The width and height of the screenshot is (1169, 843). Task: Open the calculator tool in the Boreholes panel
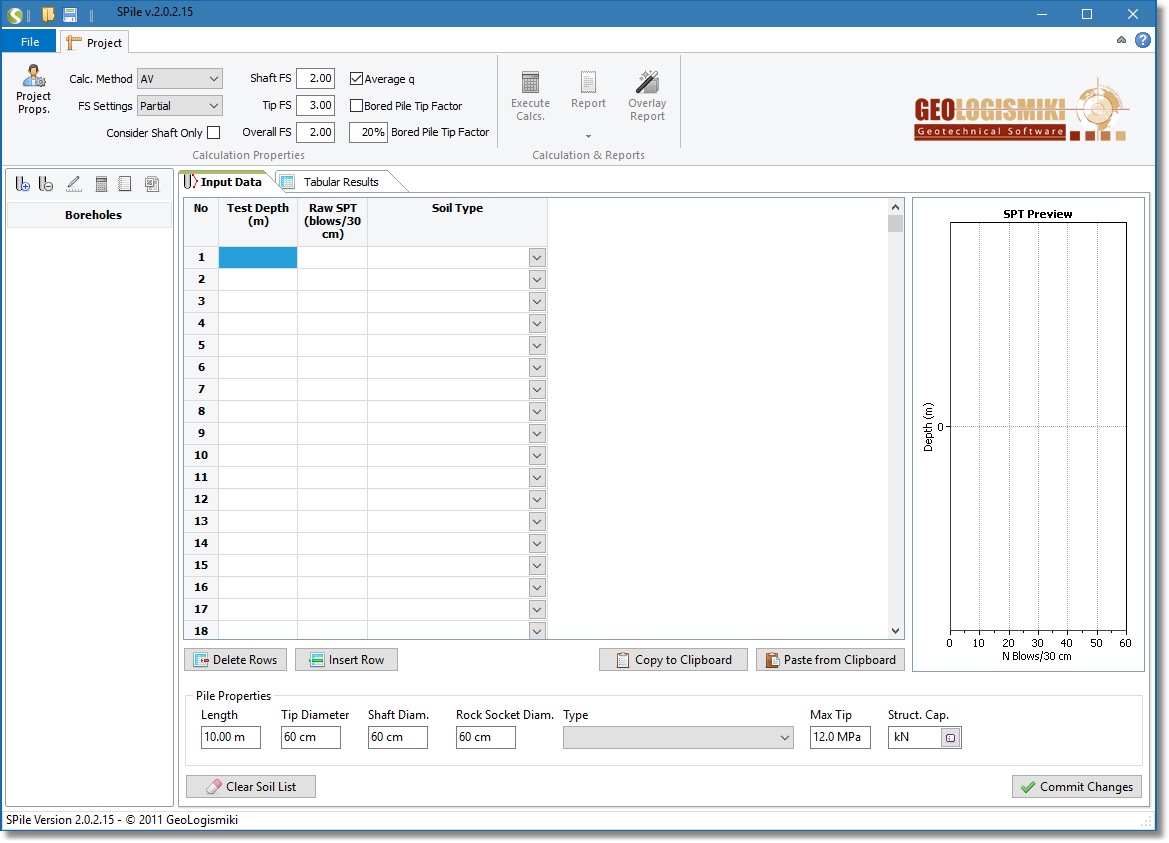click(x=101, y=184)
